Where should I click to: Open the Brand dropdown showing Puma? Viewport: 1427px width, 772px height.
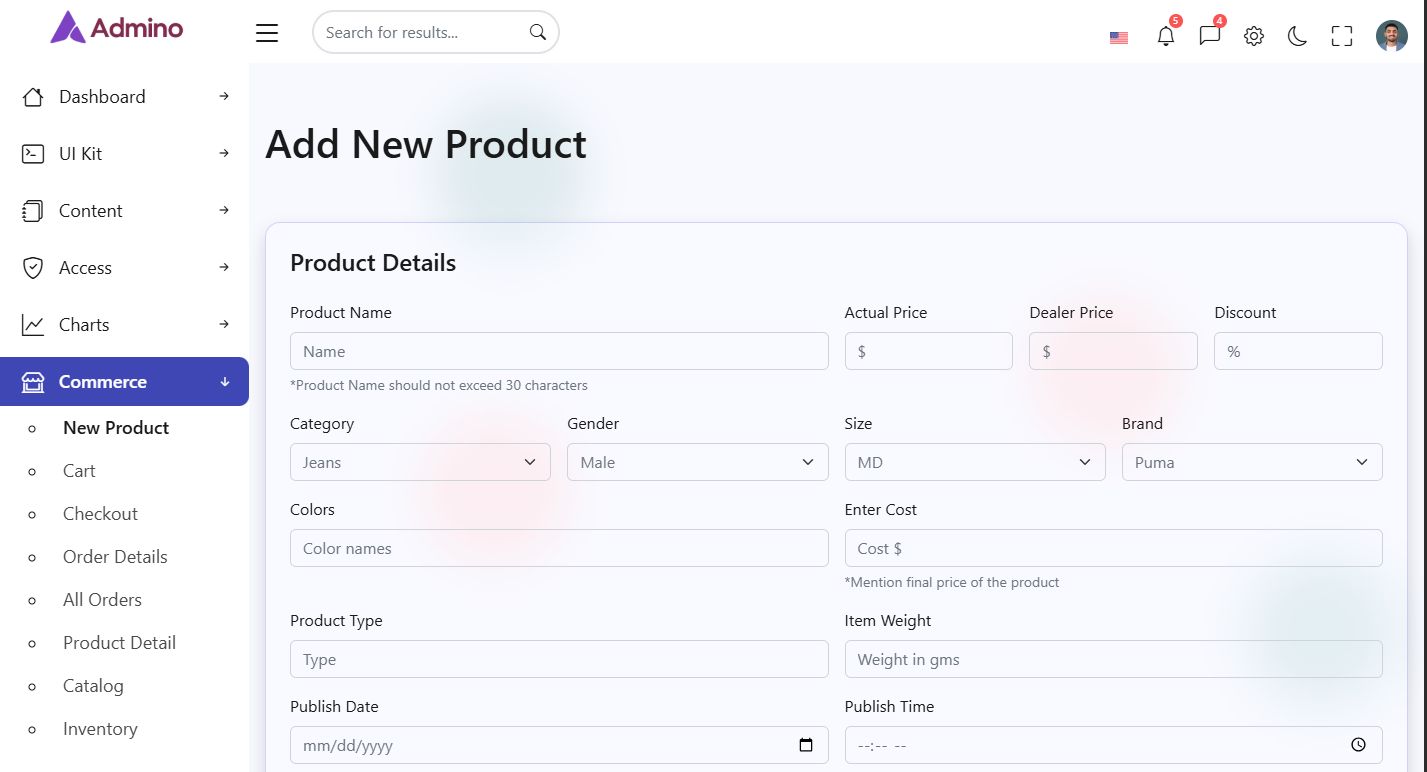click(1251, 462)
